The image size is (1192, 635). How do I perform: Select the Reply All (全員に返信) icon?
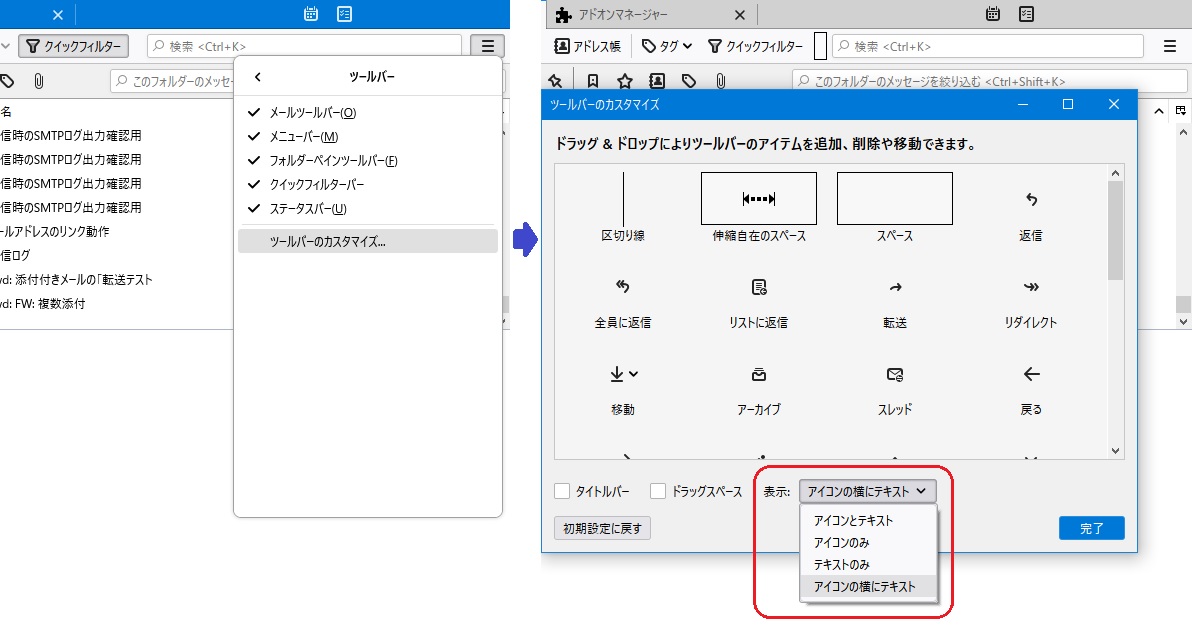[622, 288]
